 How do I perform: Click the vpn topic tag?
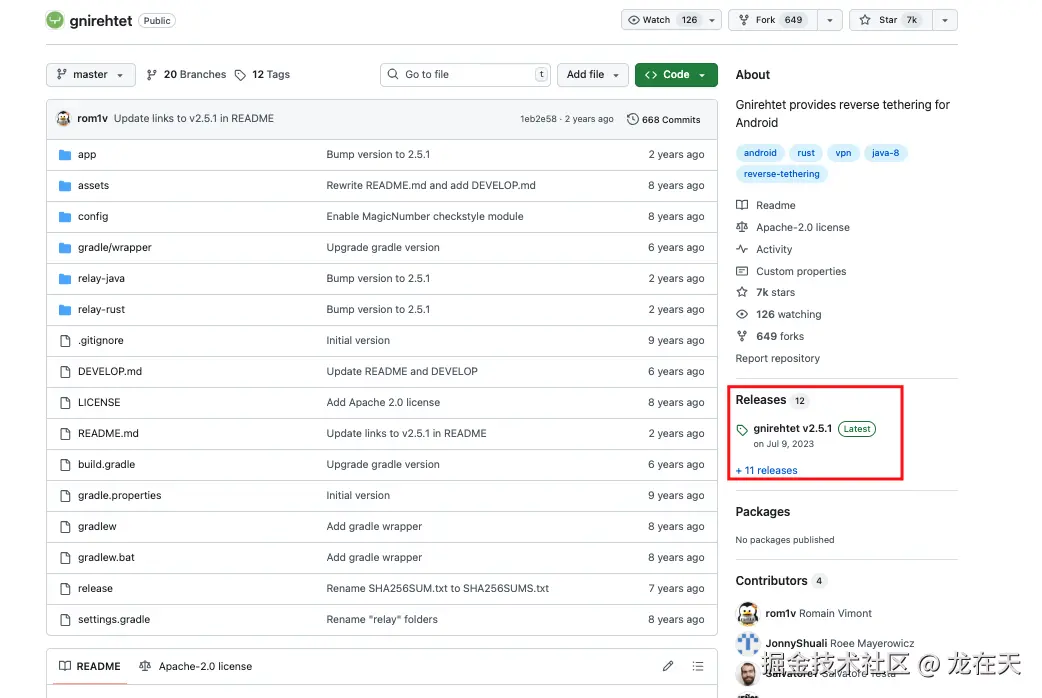[843, 153]
